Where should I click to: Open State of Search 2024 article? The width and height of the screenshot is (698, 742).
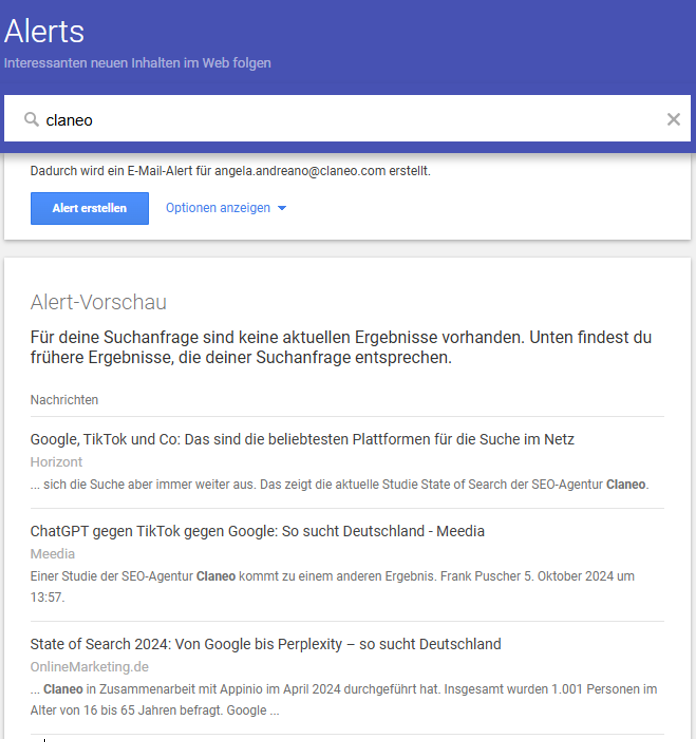coord(265,644)
